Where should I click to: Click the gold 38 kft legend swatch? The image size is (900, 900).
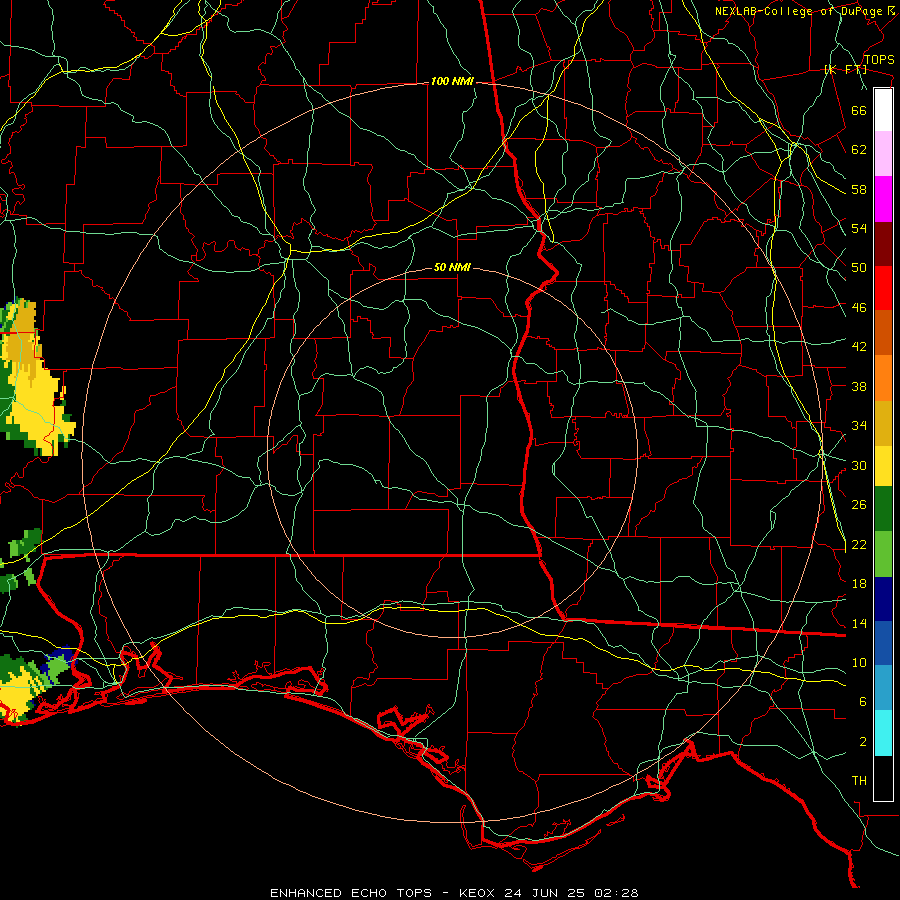tap(883, 423)
